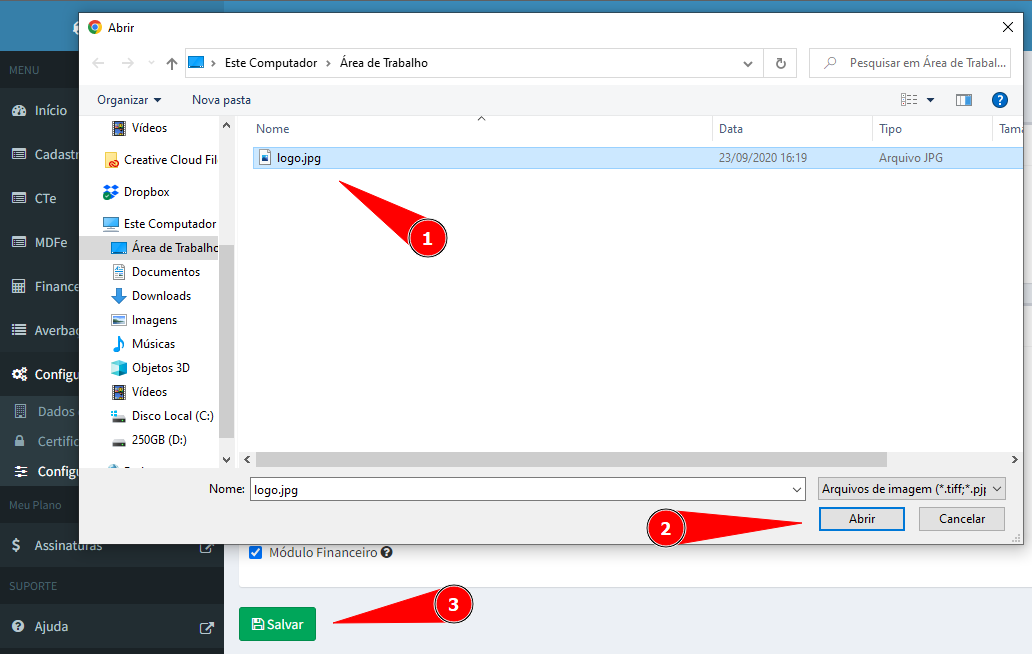This screenshot has width=1032, height=654.
Task: Click the up-folder arrow in the dialog
Action: [172, 63]
